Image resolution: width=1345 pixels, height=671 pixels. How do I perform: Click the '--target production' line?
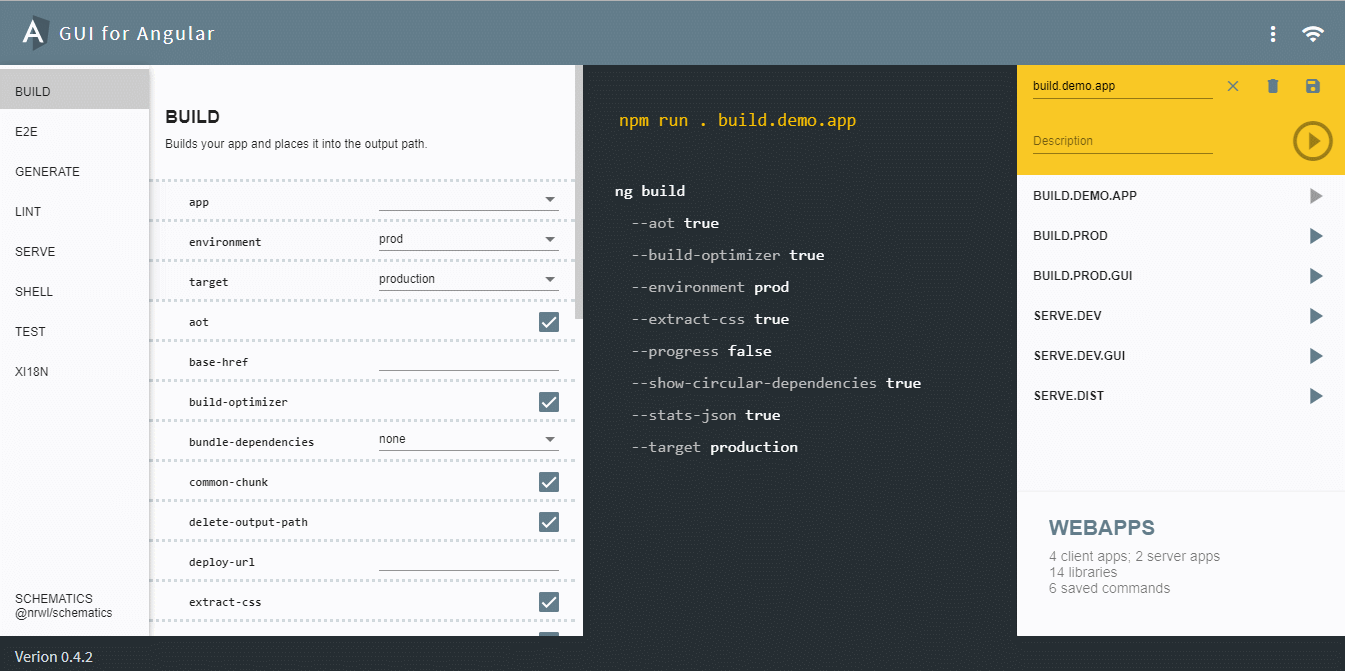pyautogui.click(x=715, y=447)
